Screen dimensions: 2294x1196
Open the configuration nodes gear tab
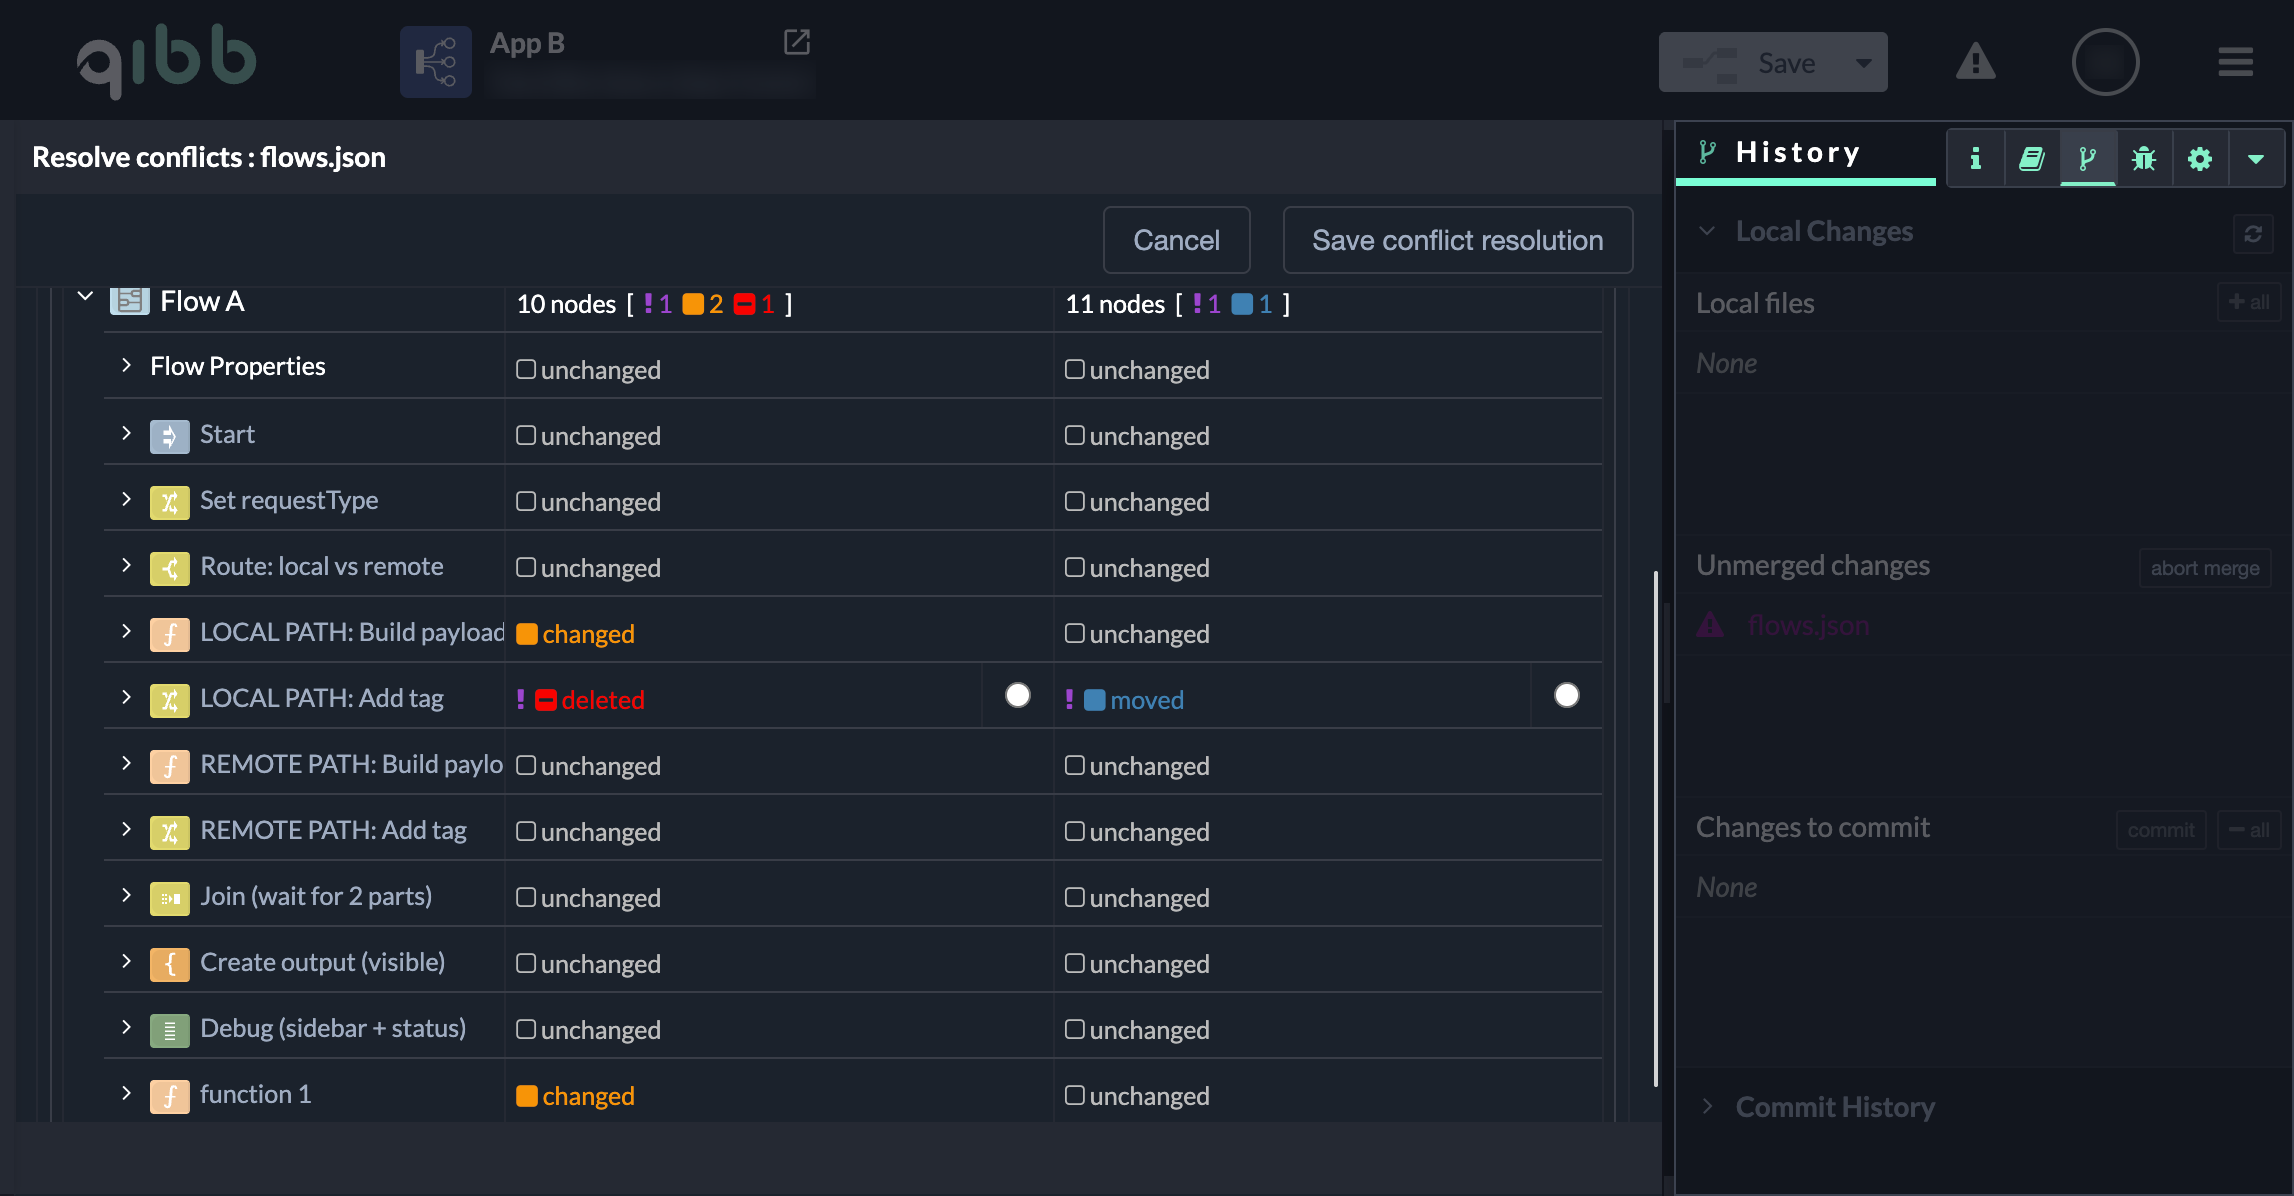(2199, 158)
